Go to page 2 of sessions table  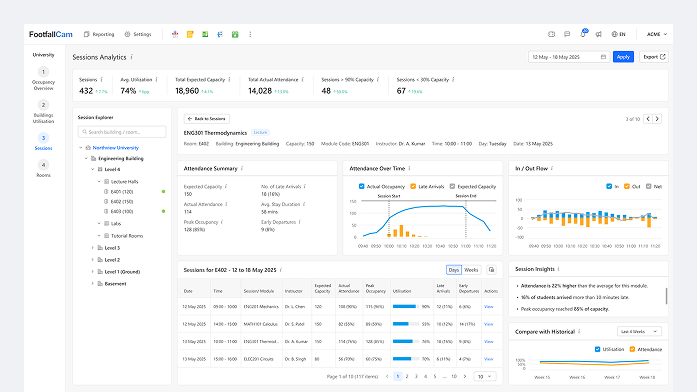tap(407, 376)
